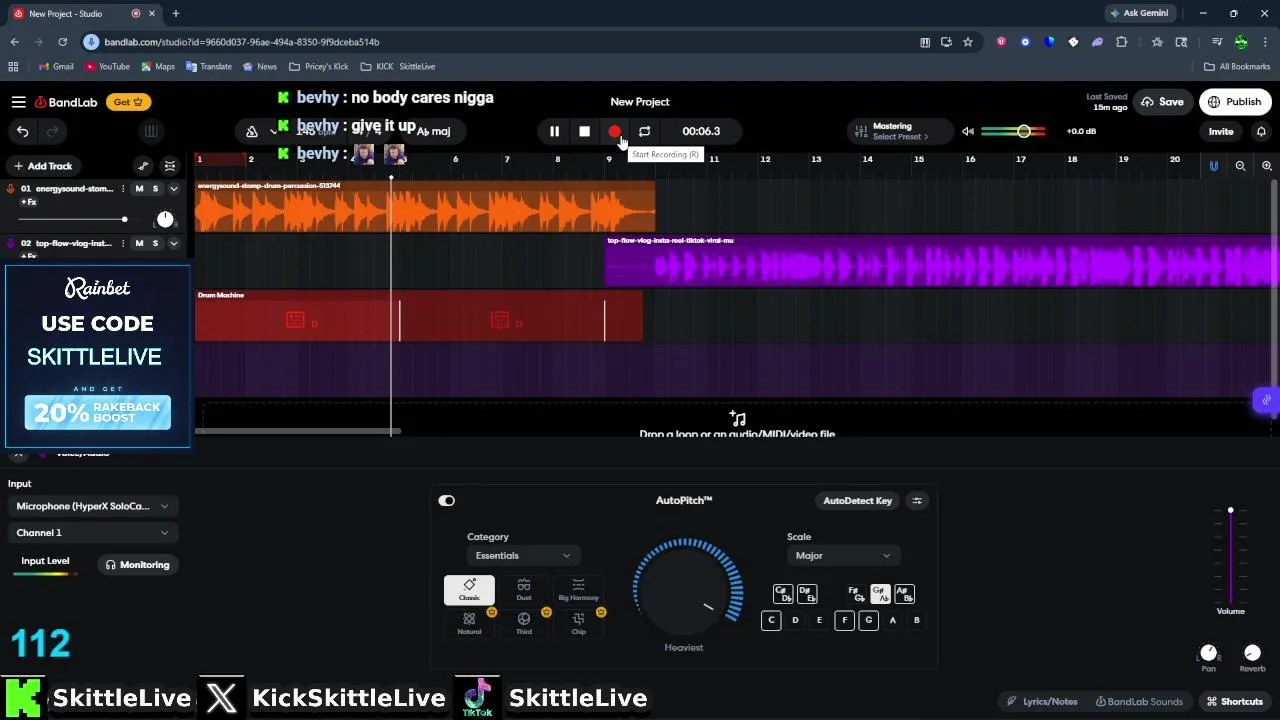This screenshot has width=1280, height=720.
Task: Expand track 01 options chevron
Action: click(173, 189)
